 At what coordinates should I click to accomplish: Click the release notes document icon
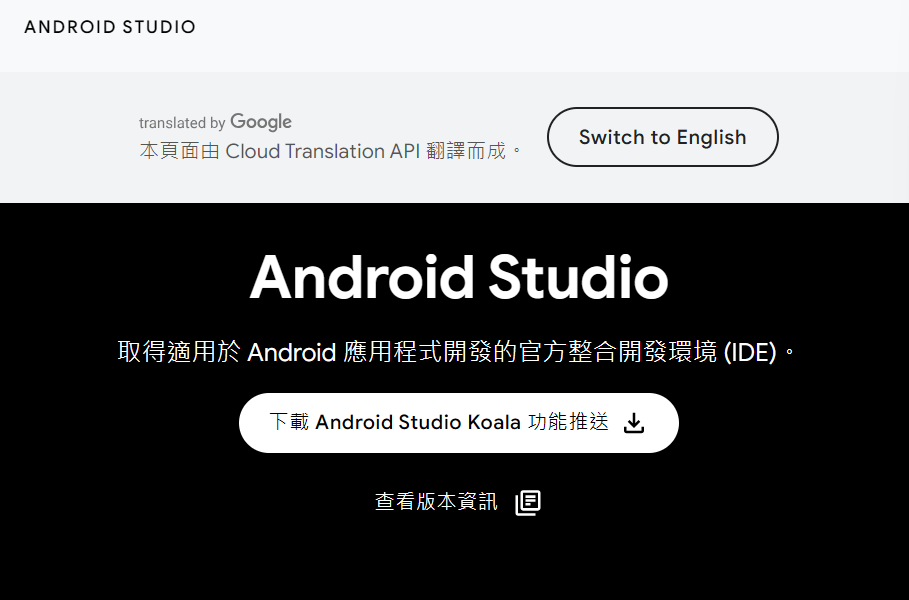(528, 503)
